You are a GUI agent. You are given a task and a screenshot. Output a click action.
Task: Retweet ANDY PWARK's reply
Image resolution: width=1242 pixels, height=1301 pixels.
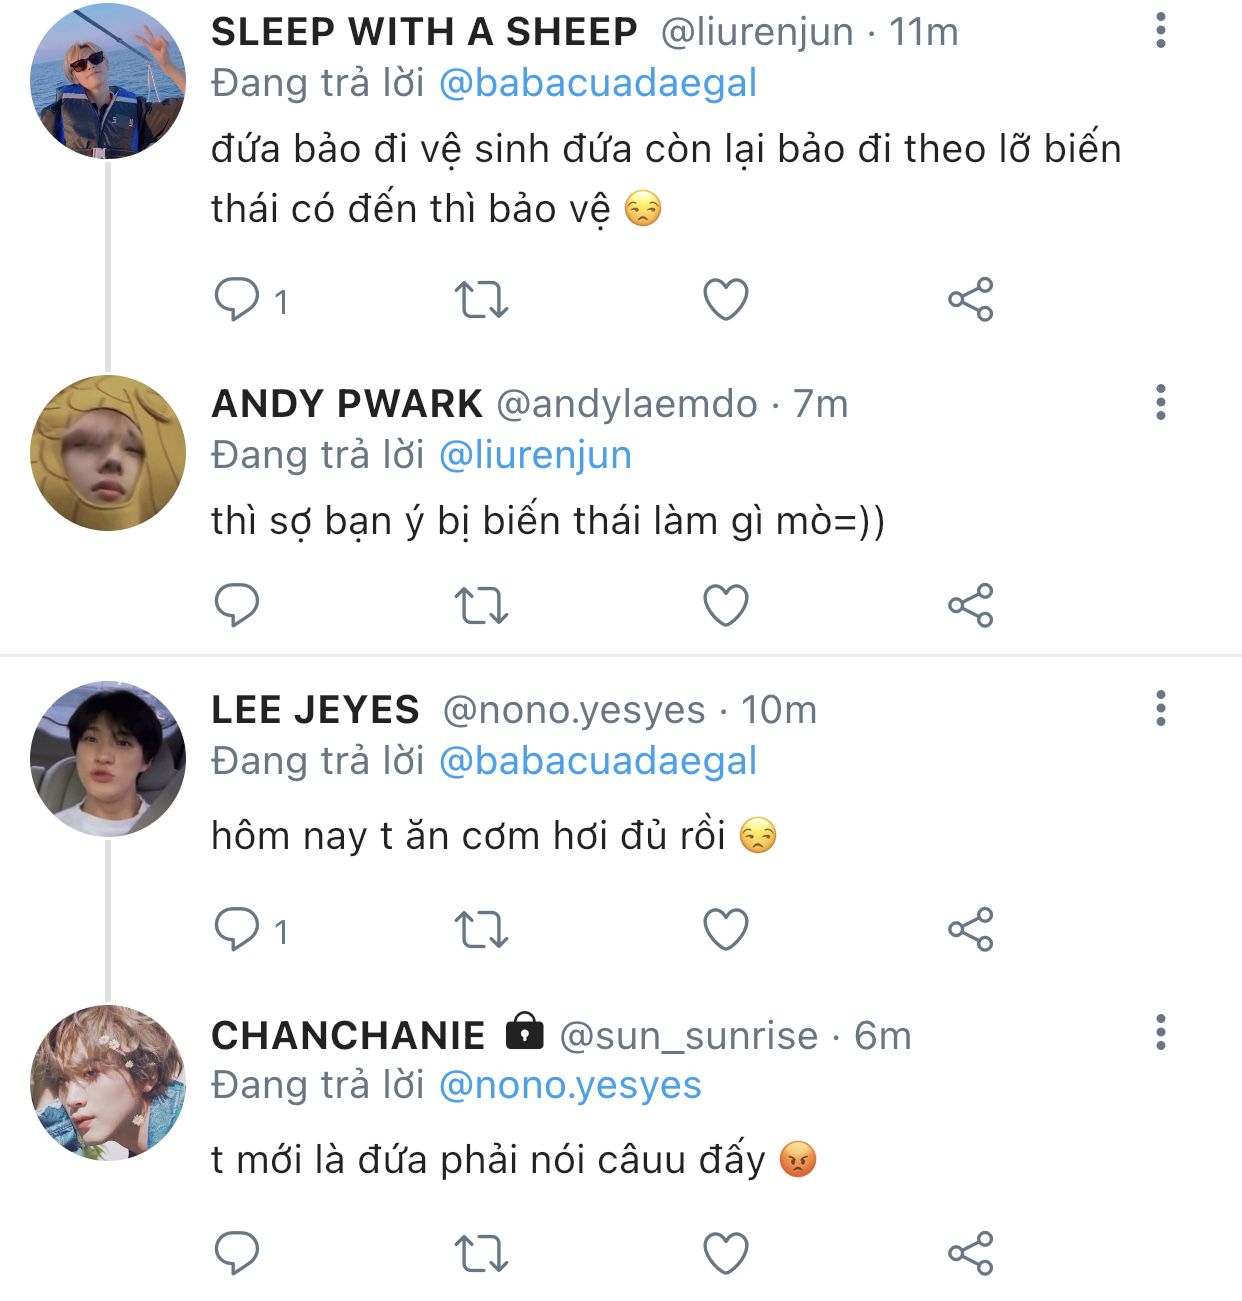(x=481, y=605)
